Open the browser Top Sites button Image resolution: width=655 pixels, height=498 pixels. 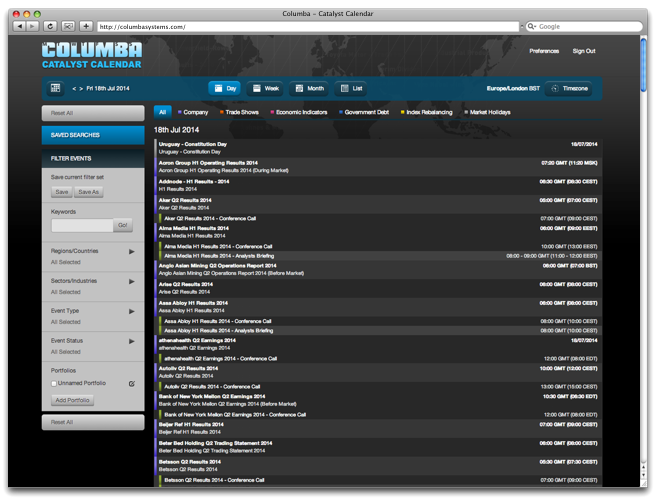68,26
